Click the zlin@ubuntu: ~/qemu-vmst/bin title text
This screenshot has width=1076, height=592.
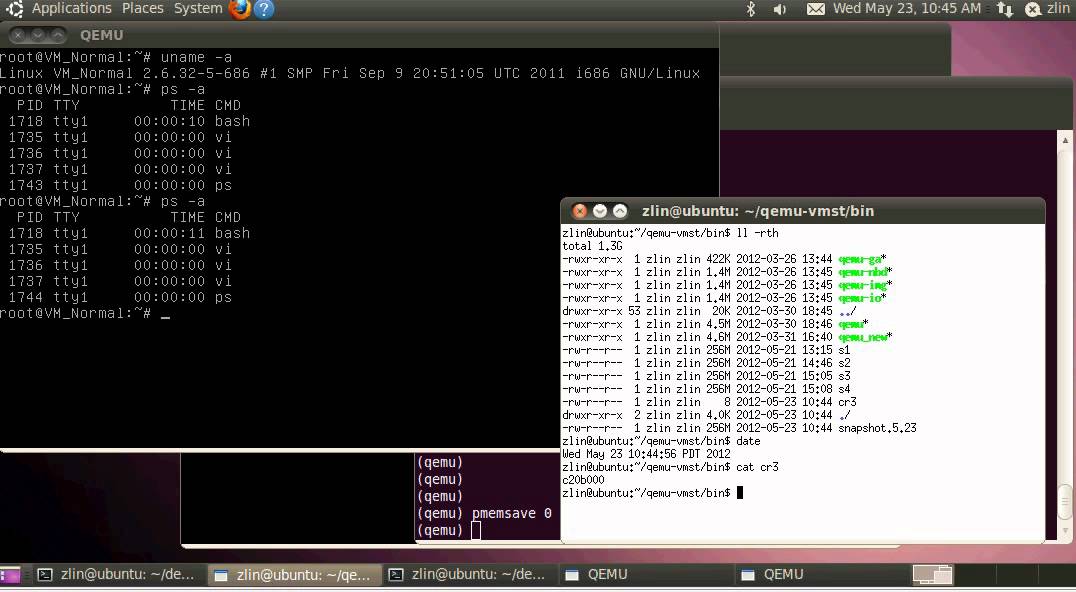[758, 211]
